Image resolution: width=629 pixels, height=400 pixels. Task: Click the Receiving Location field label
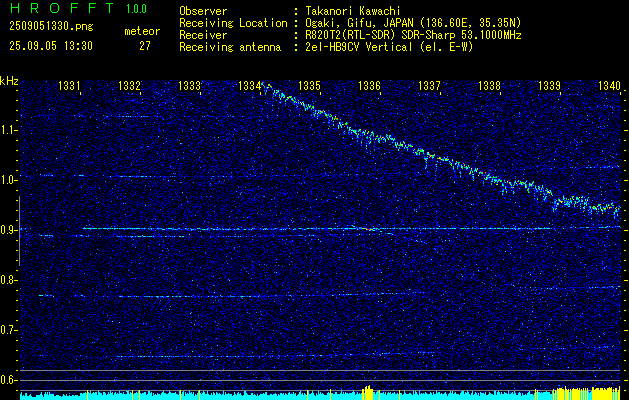pyautogui.click(x=233, y=23)
